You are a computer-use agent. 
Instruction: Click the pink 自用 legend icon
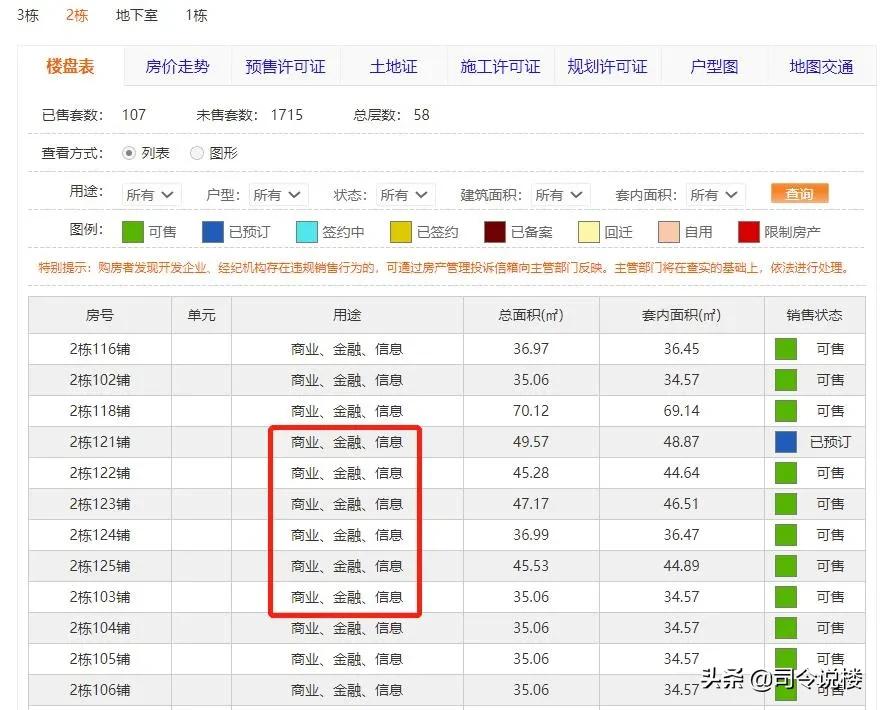click(x=668, y=231)
